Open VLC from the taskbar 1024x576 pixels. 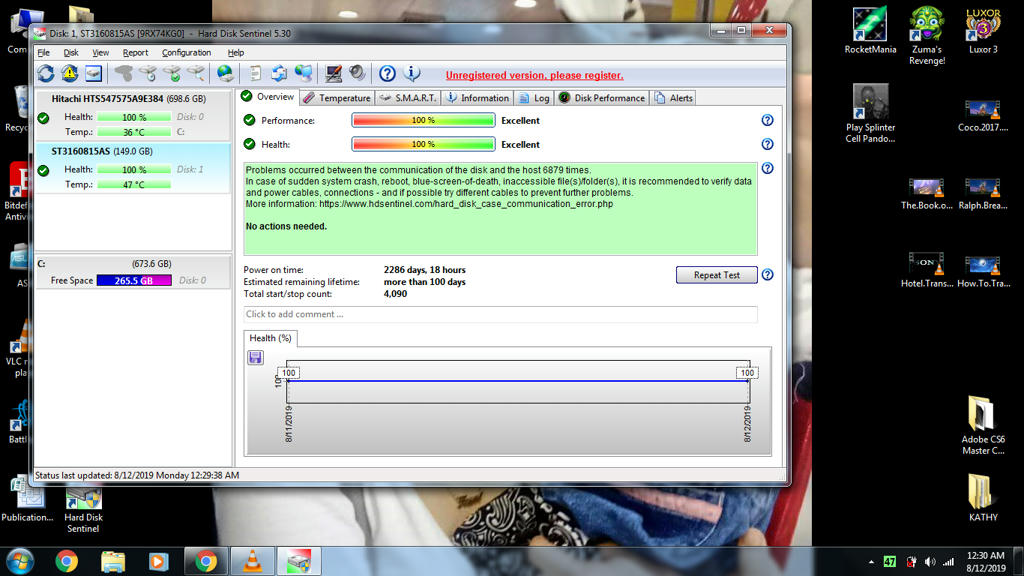click(x=252, y=562)
